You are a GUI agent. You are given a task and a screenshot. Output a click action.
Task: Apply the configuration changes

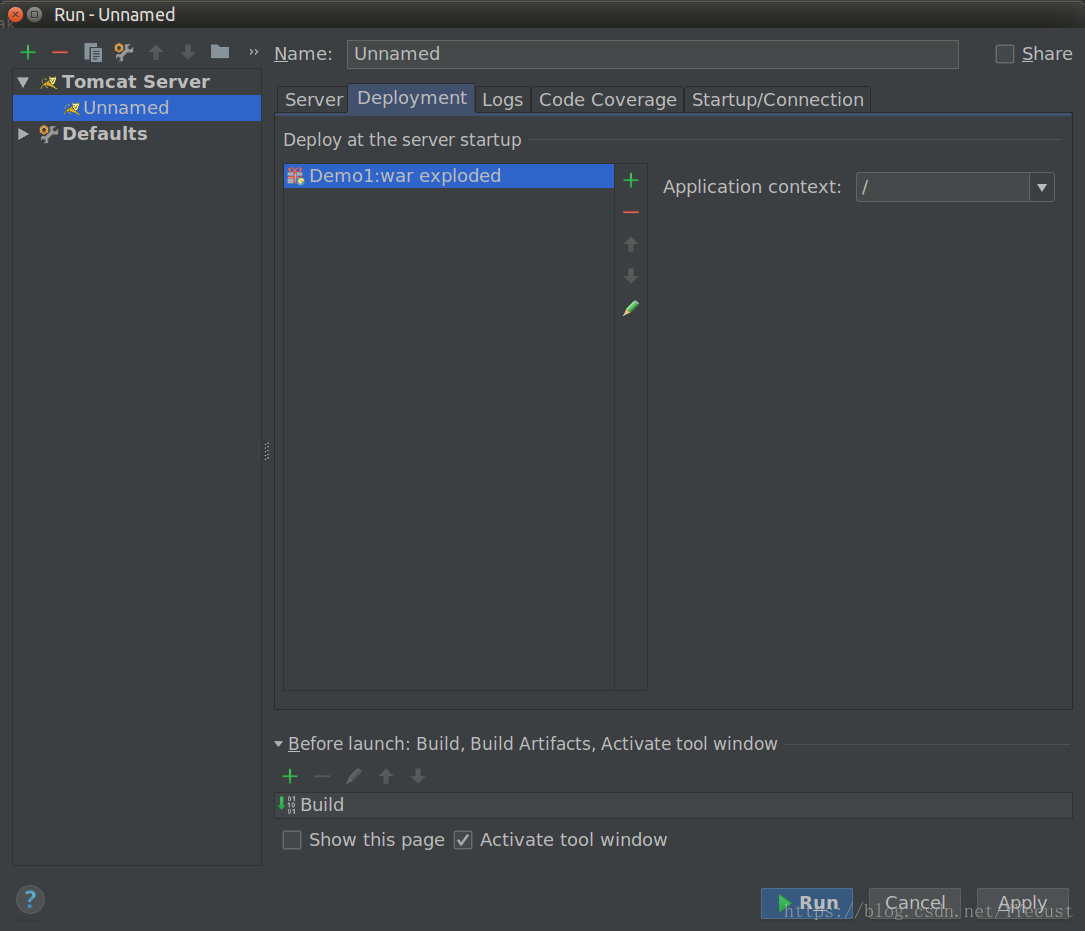(x=1023, y=903)
